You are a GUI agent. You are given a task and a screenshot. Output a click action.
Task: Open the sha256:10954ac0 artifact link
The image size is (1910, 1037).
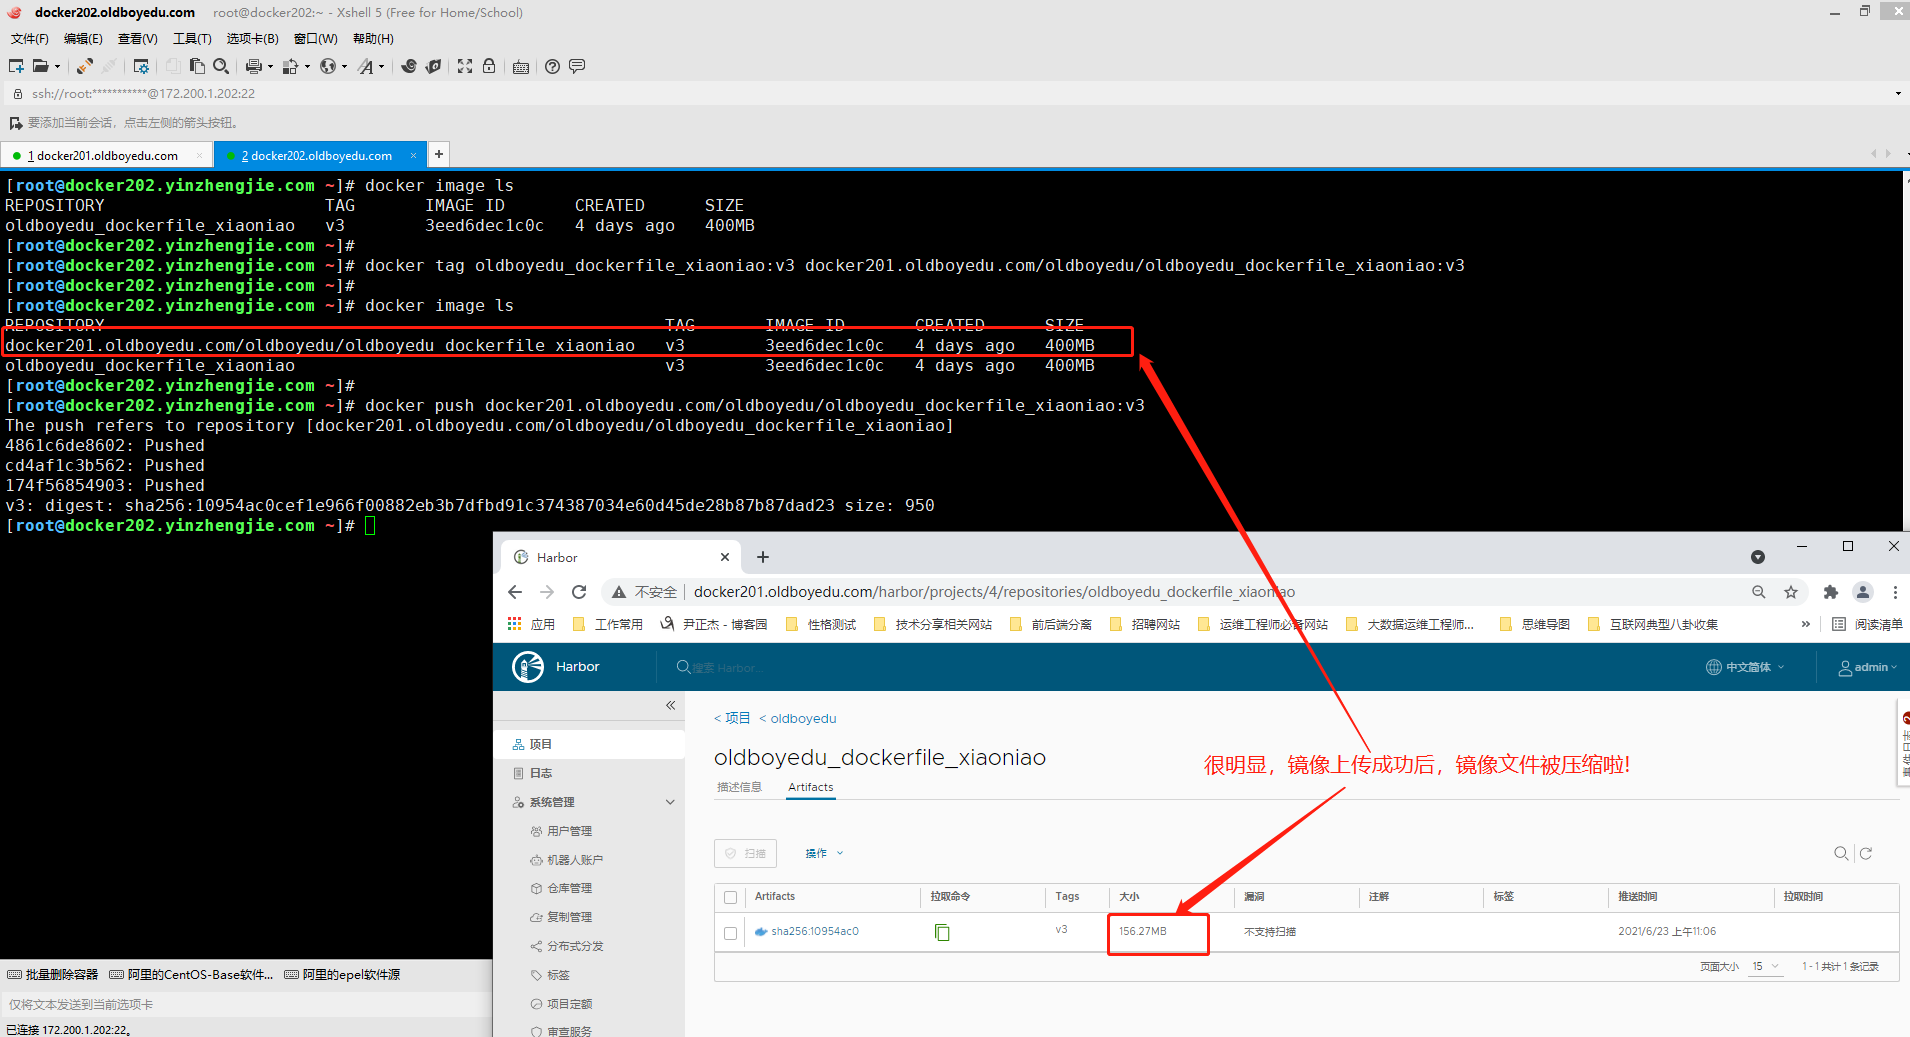coord(814,931)
